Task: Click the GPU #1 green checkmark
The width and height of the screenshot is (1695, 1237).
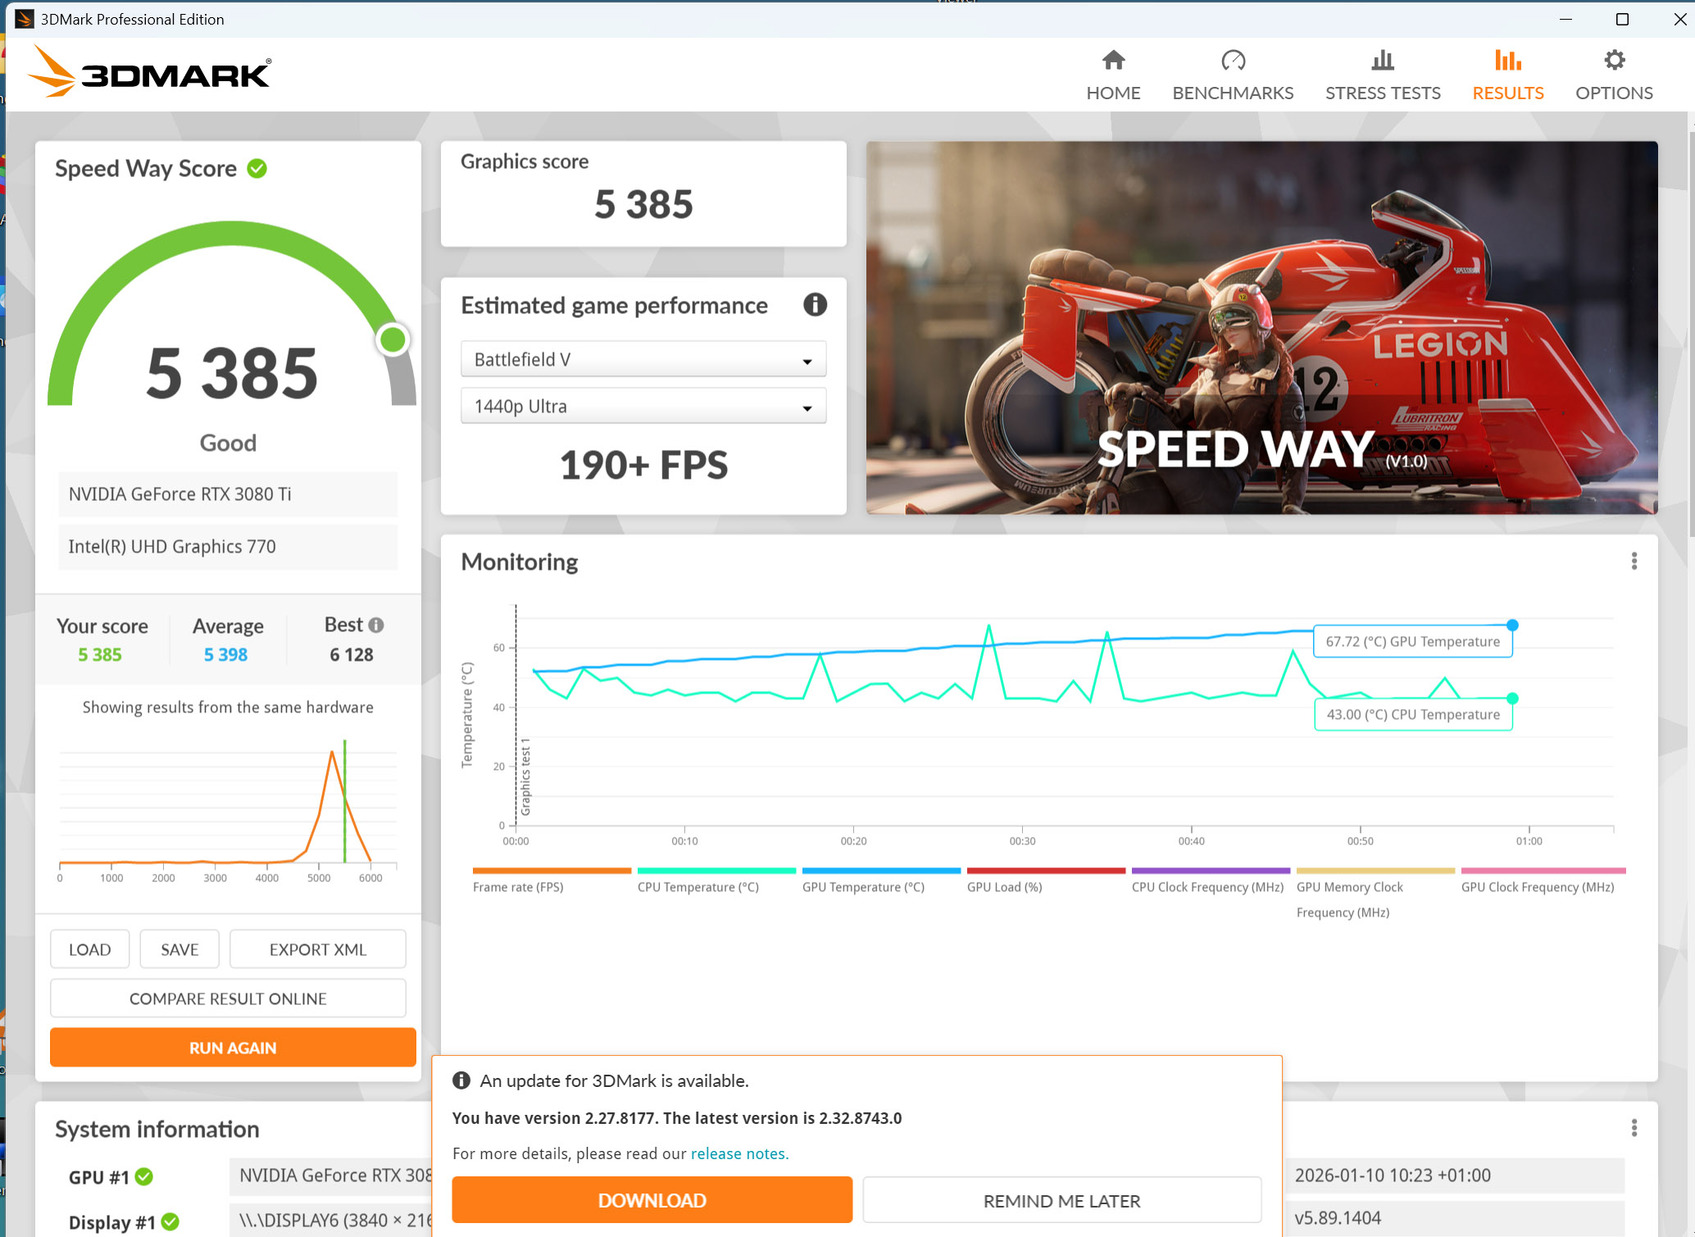Action: point(144,1177)
